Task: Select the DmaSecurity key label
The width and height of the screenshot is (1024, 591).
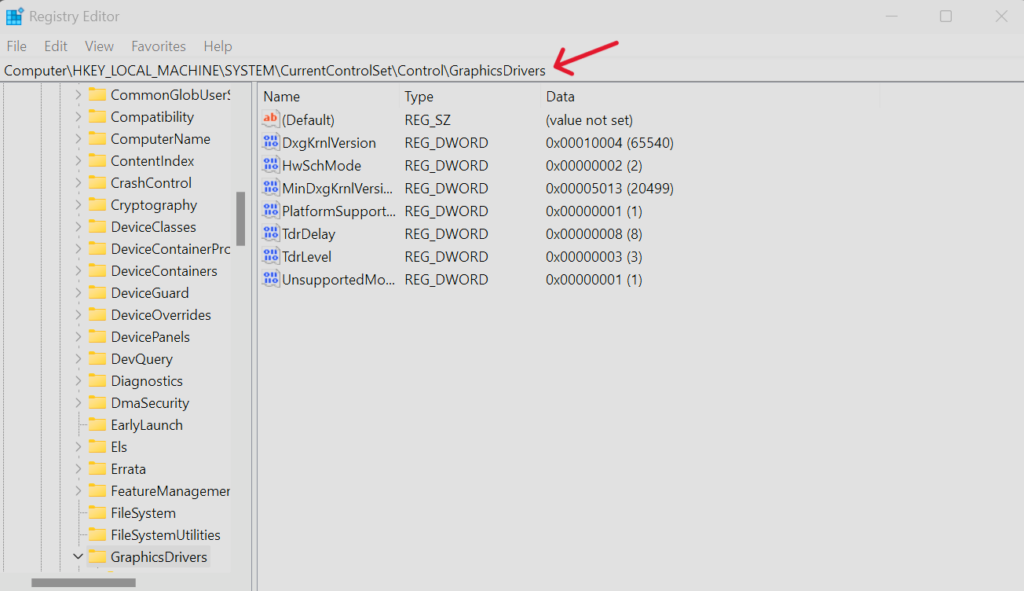Action: (x=150, y=403)
